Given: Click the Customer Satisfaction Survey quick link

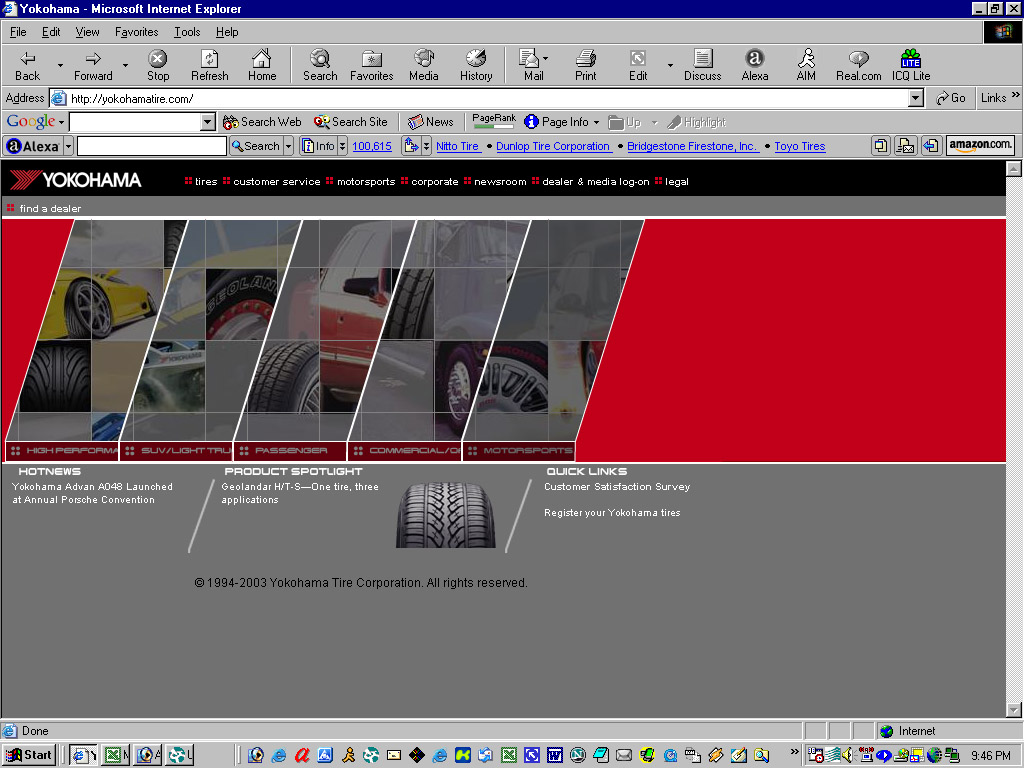Looking at the screenshot, I should point(616,487).
